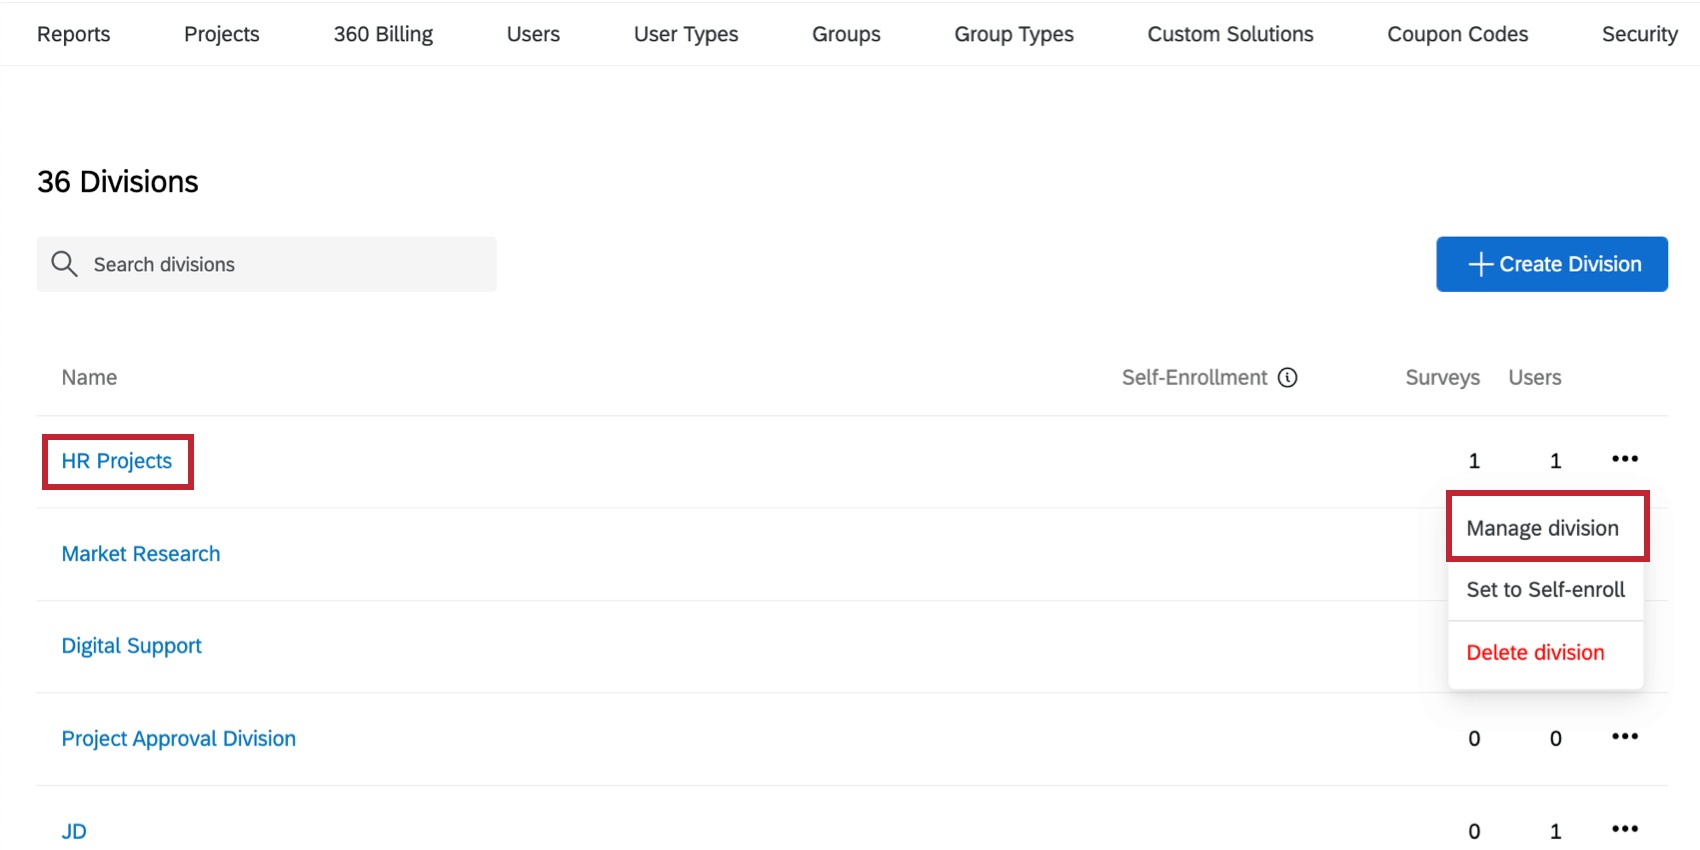Open the HR Projects division link
The width and height of the screenshot is (1700, 850).
(x=117, y=461)
